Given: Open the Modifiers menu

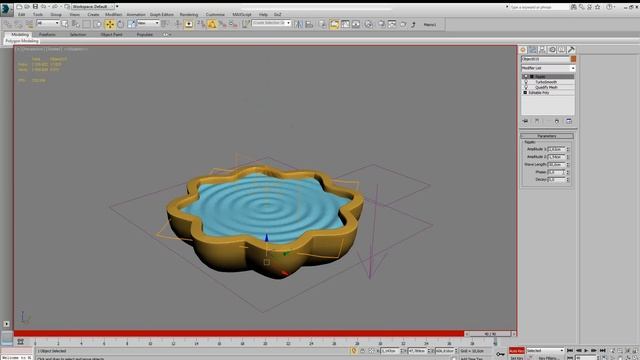Looking at the screenshot, I should tap(113, 14).
